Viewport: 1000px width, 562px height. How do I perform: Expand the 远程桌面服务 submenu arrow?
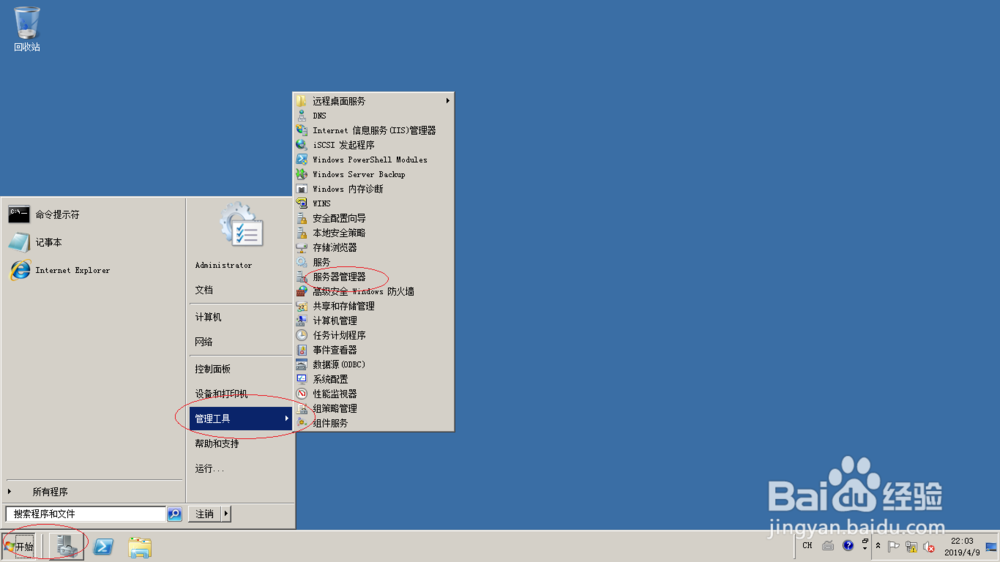(448, 101)
